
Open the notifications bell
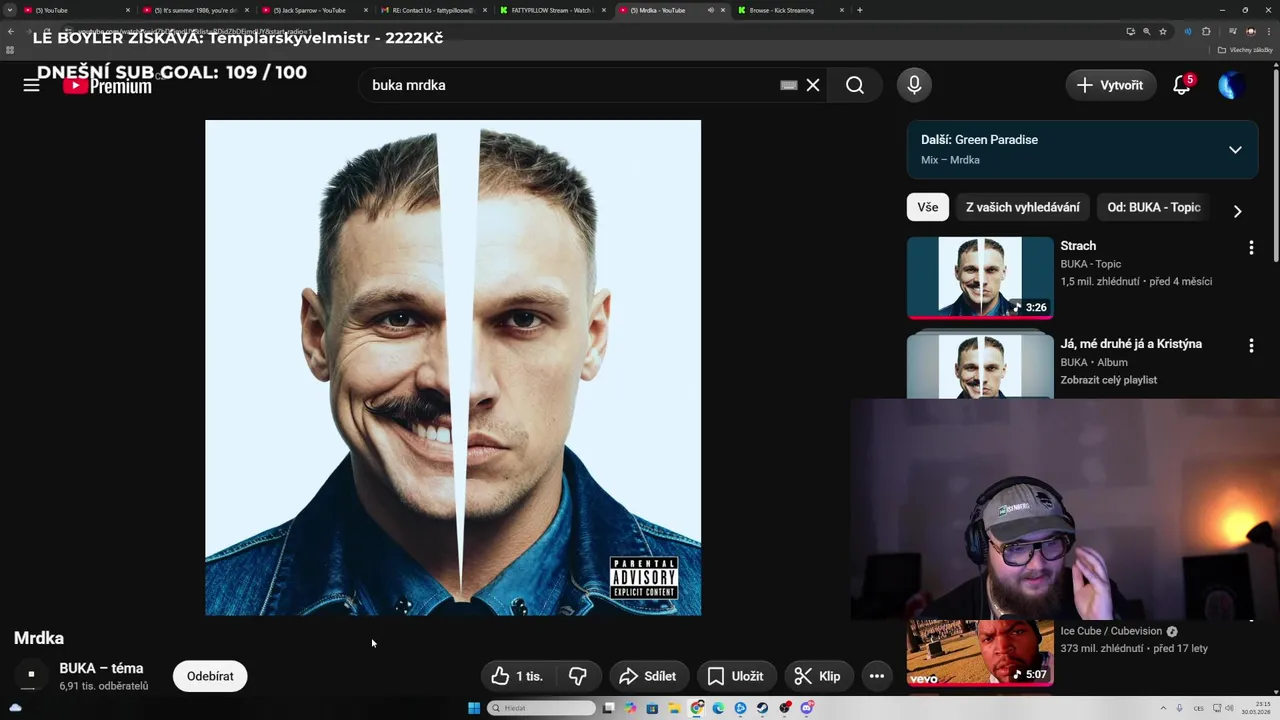[1182, 85]
